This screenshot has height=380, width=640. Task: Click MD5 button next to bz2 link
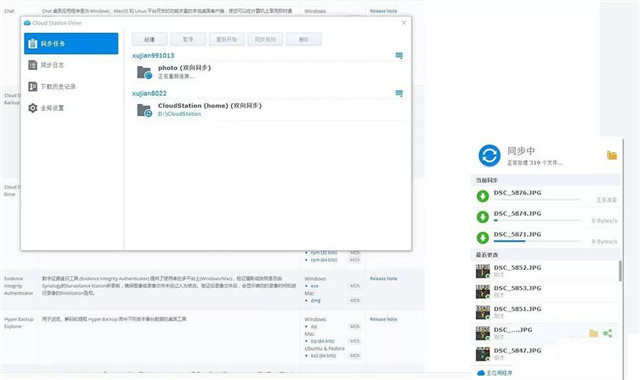[354, 356]
